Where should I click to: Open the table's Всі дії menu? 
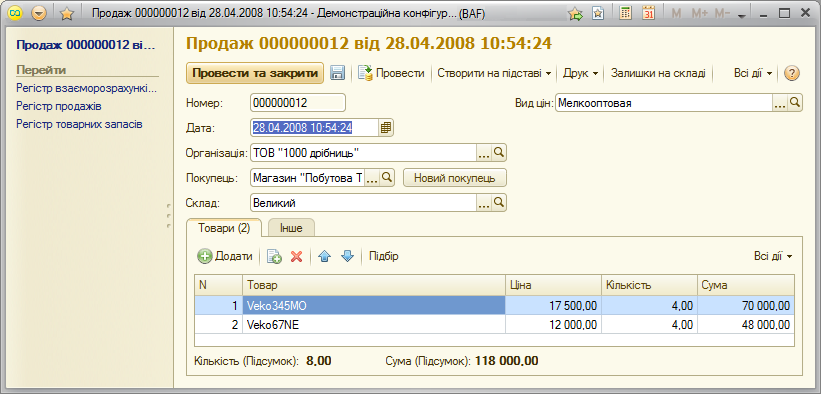(773, 256)
